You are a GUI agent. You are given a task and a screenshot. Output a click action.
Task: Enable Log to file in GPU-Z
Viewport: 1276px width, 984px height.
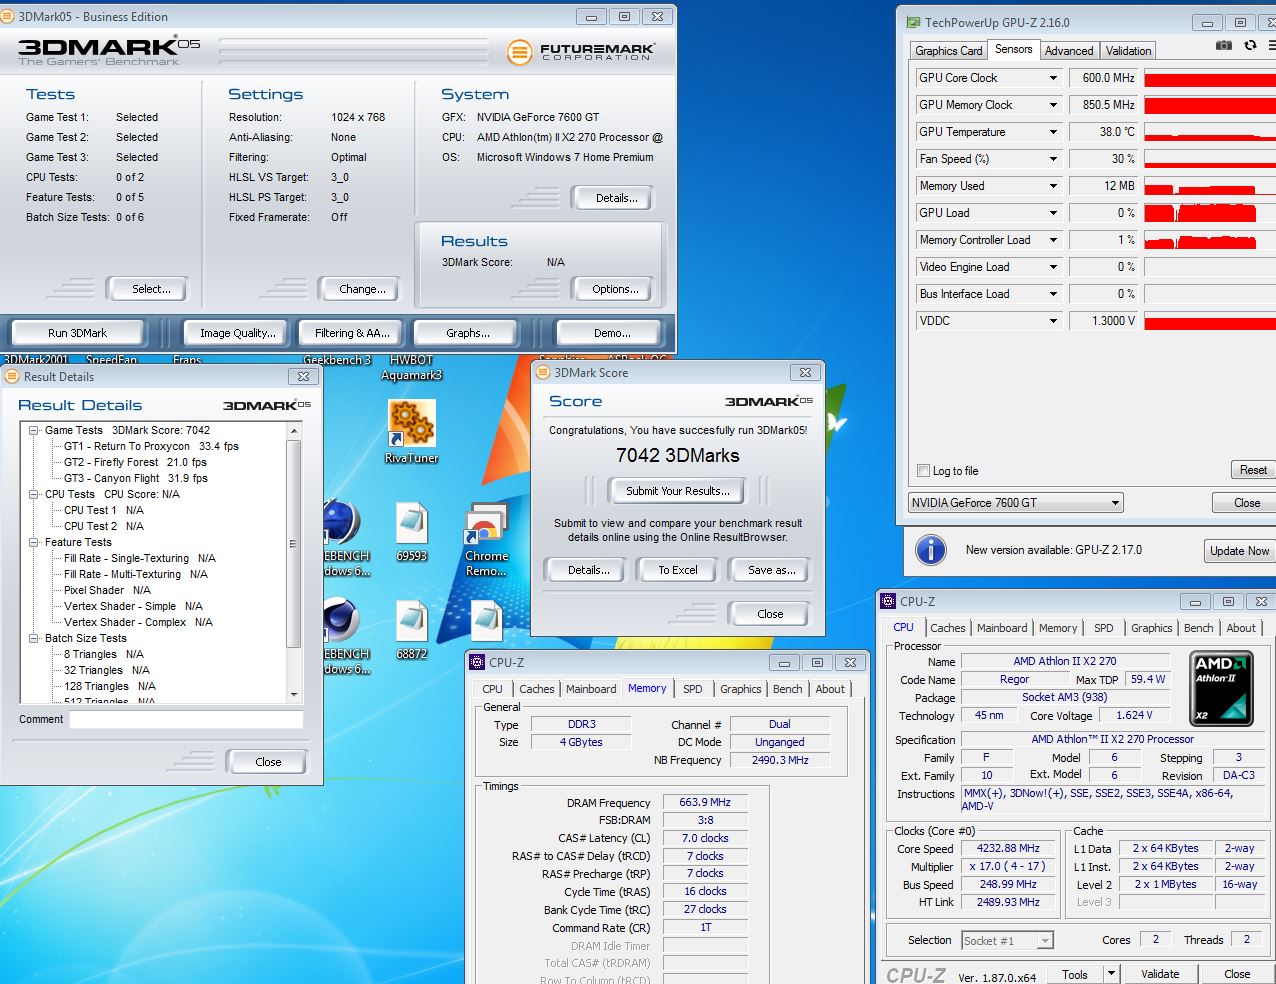924,471
